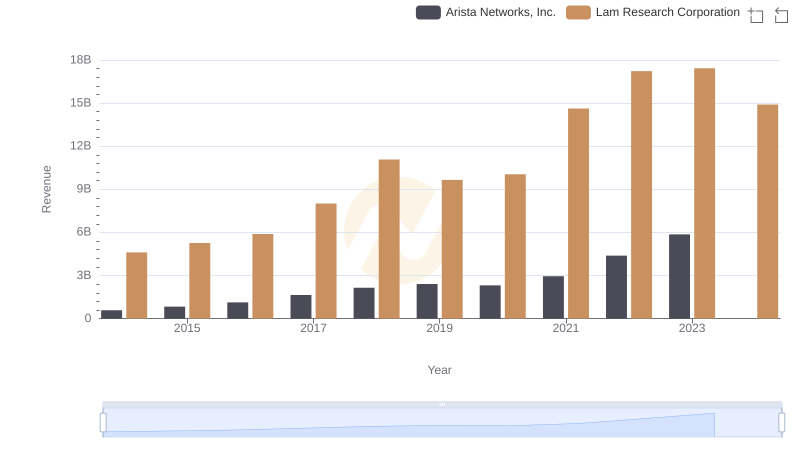Image resolution: width=800 pixels, height=461 pixels.
Task: Click the 15B y-axis label
Action: (x=81, y=103)
